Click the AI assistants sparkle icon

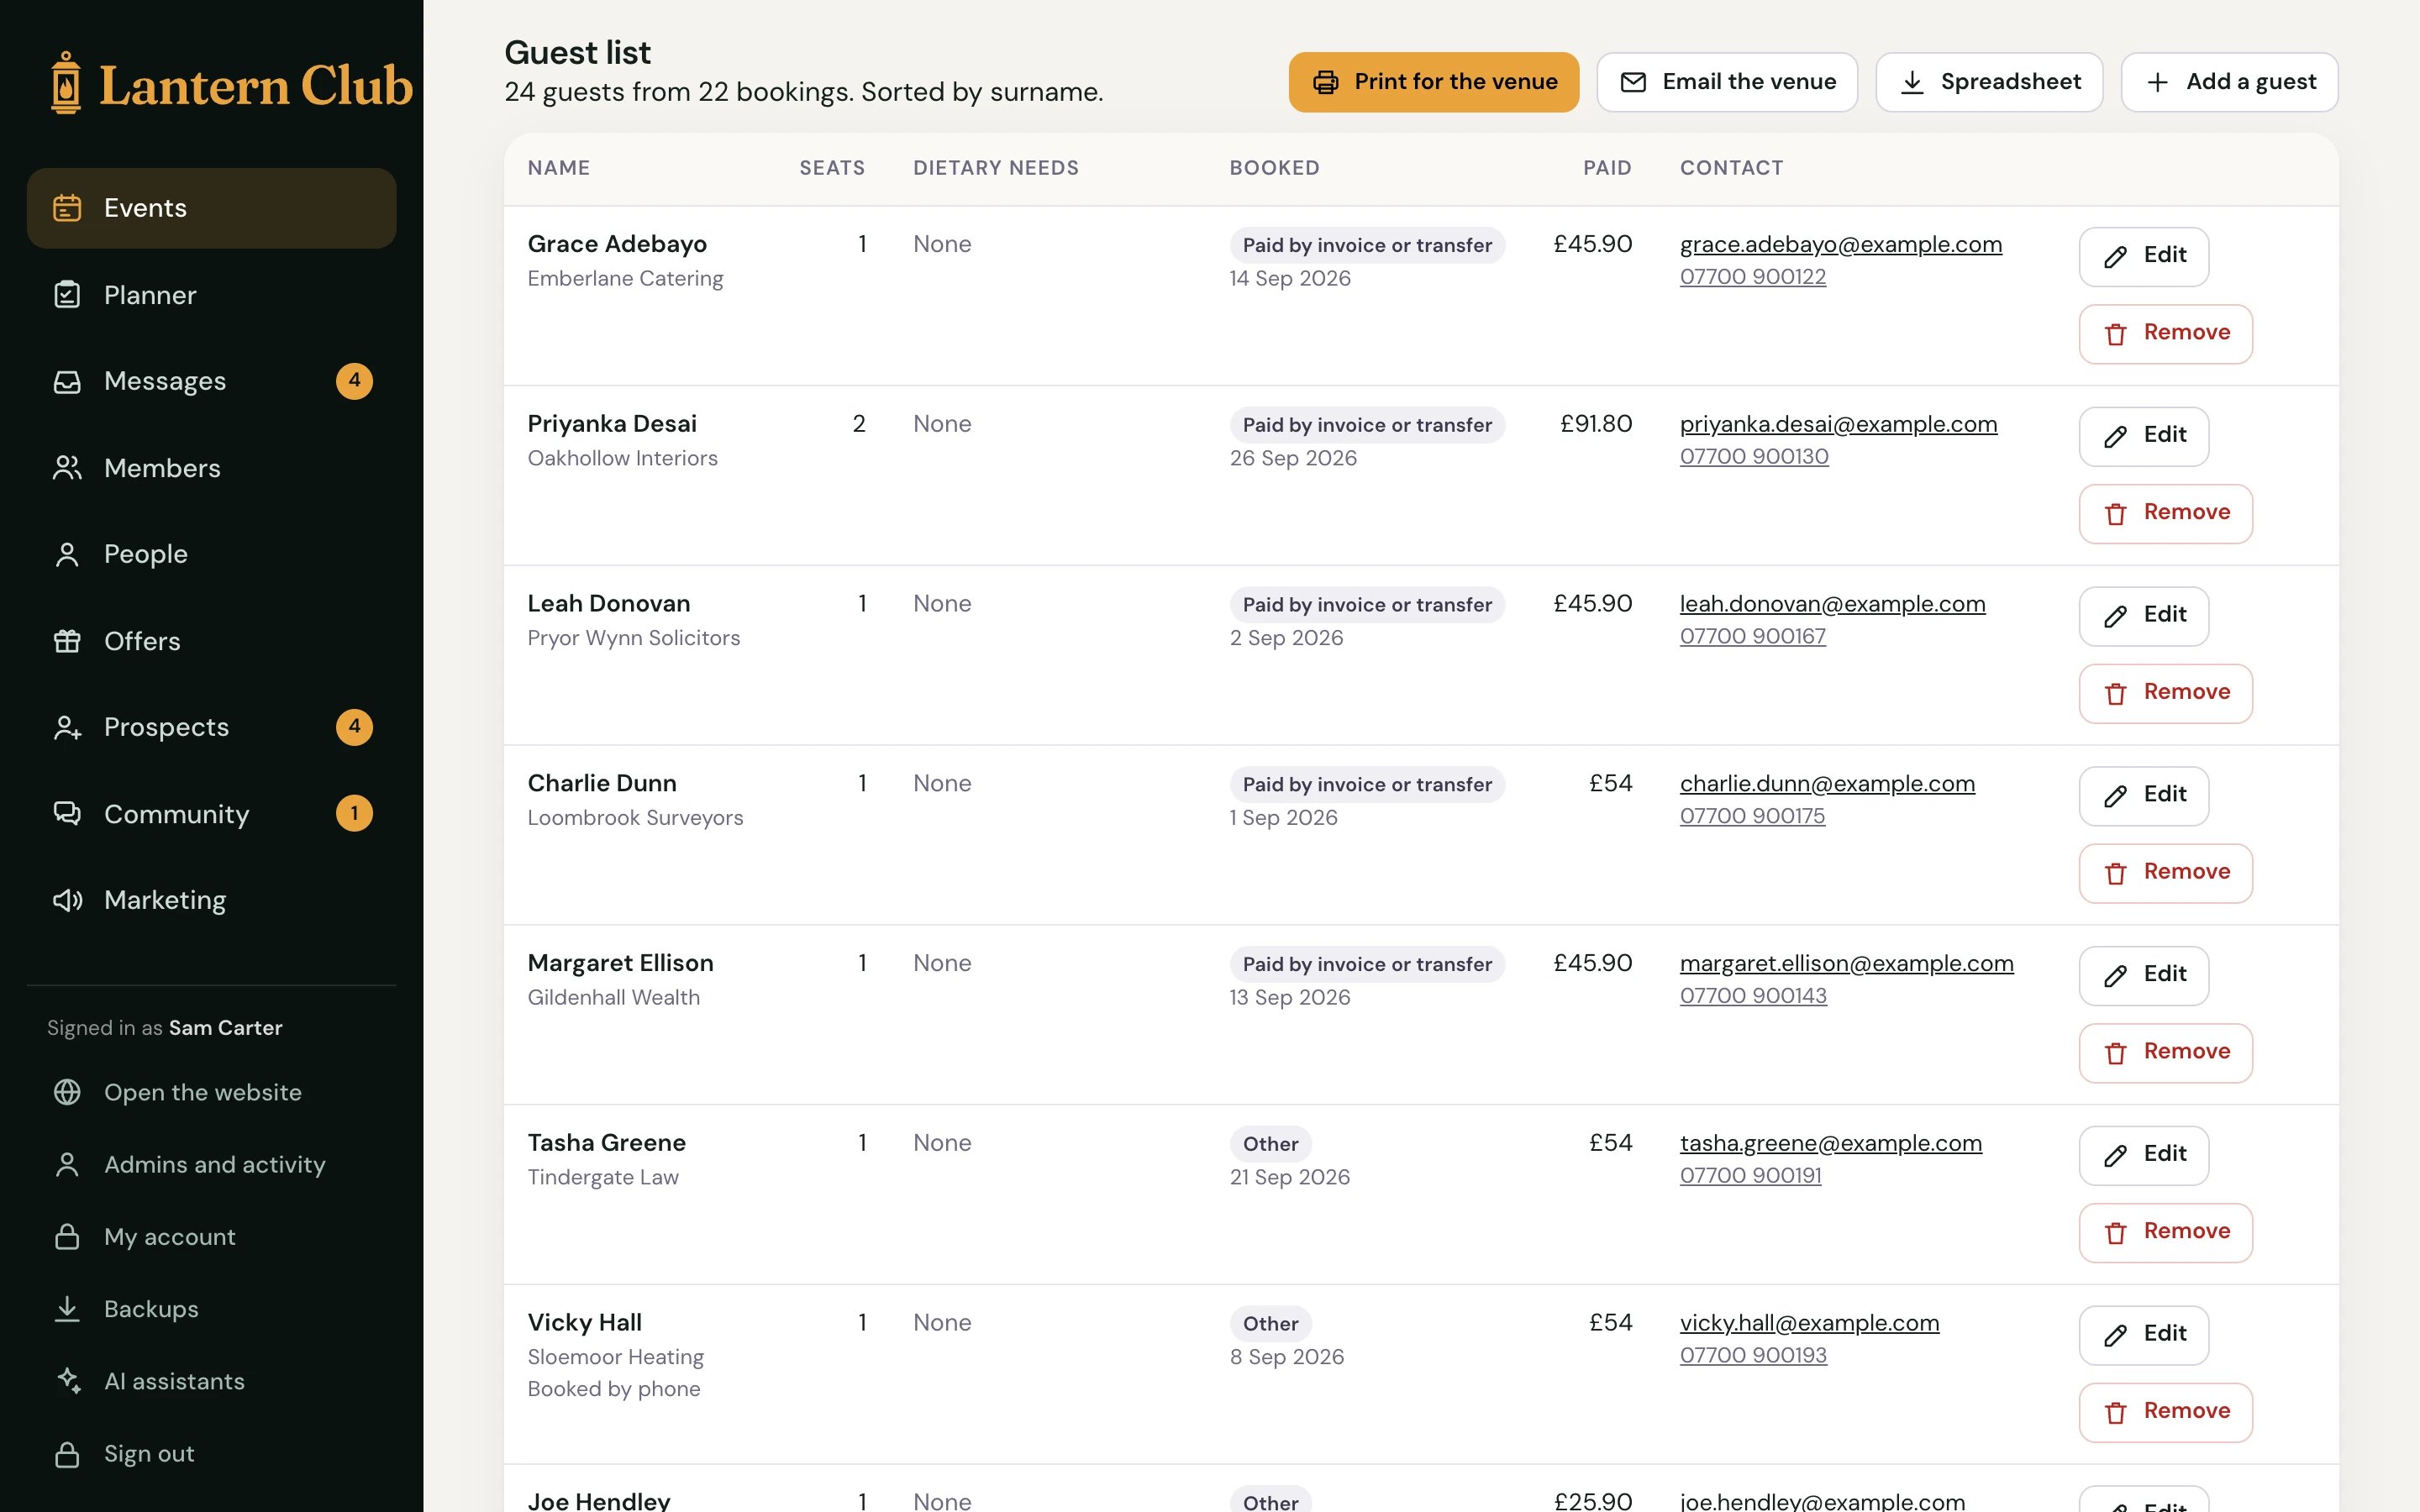pos(67,1381)
